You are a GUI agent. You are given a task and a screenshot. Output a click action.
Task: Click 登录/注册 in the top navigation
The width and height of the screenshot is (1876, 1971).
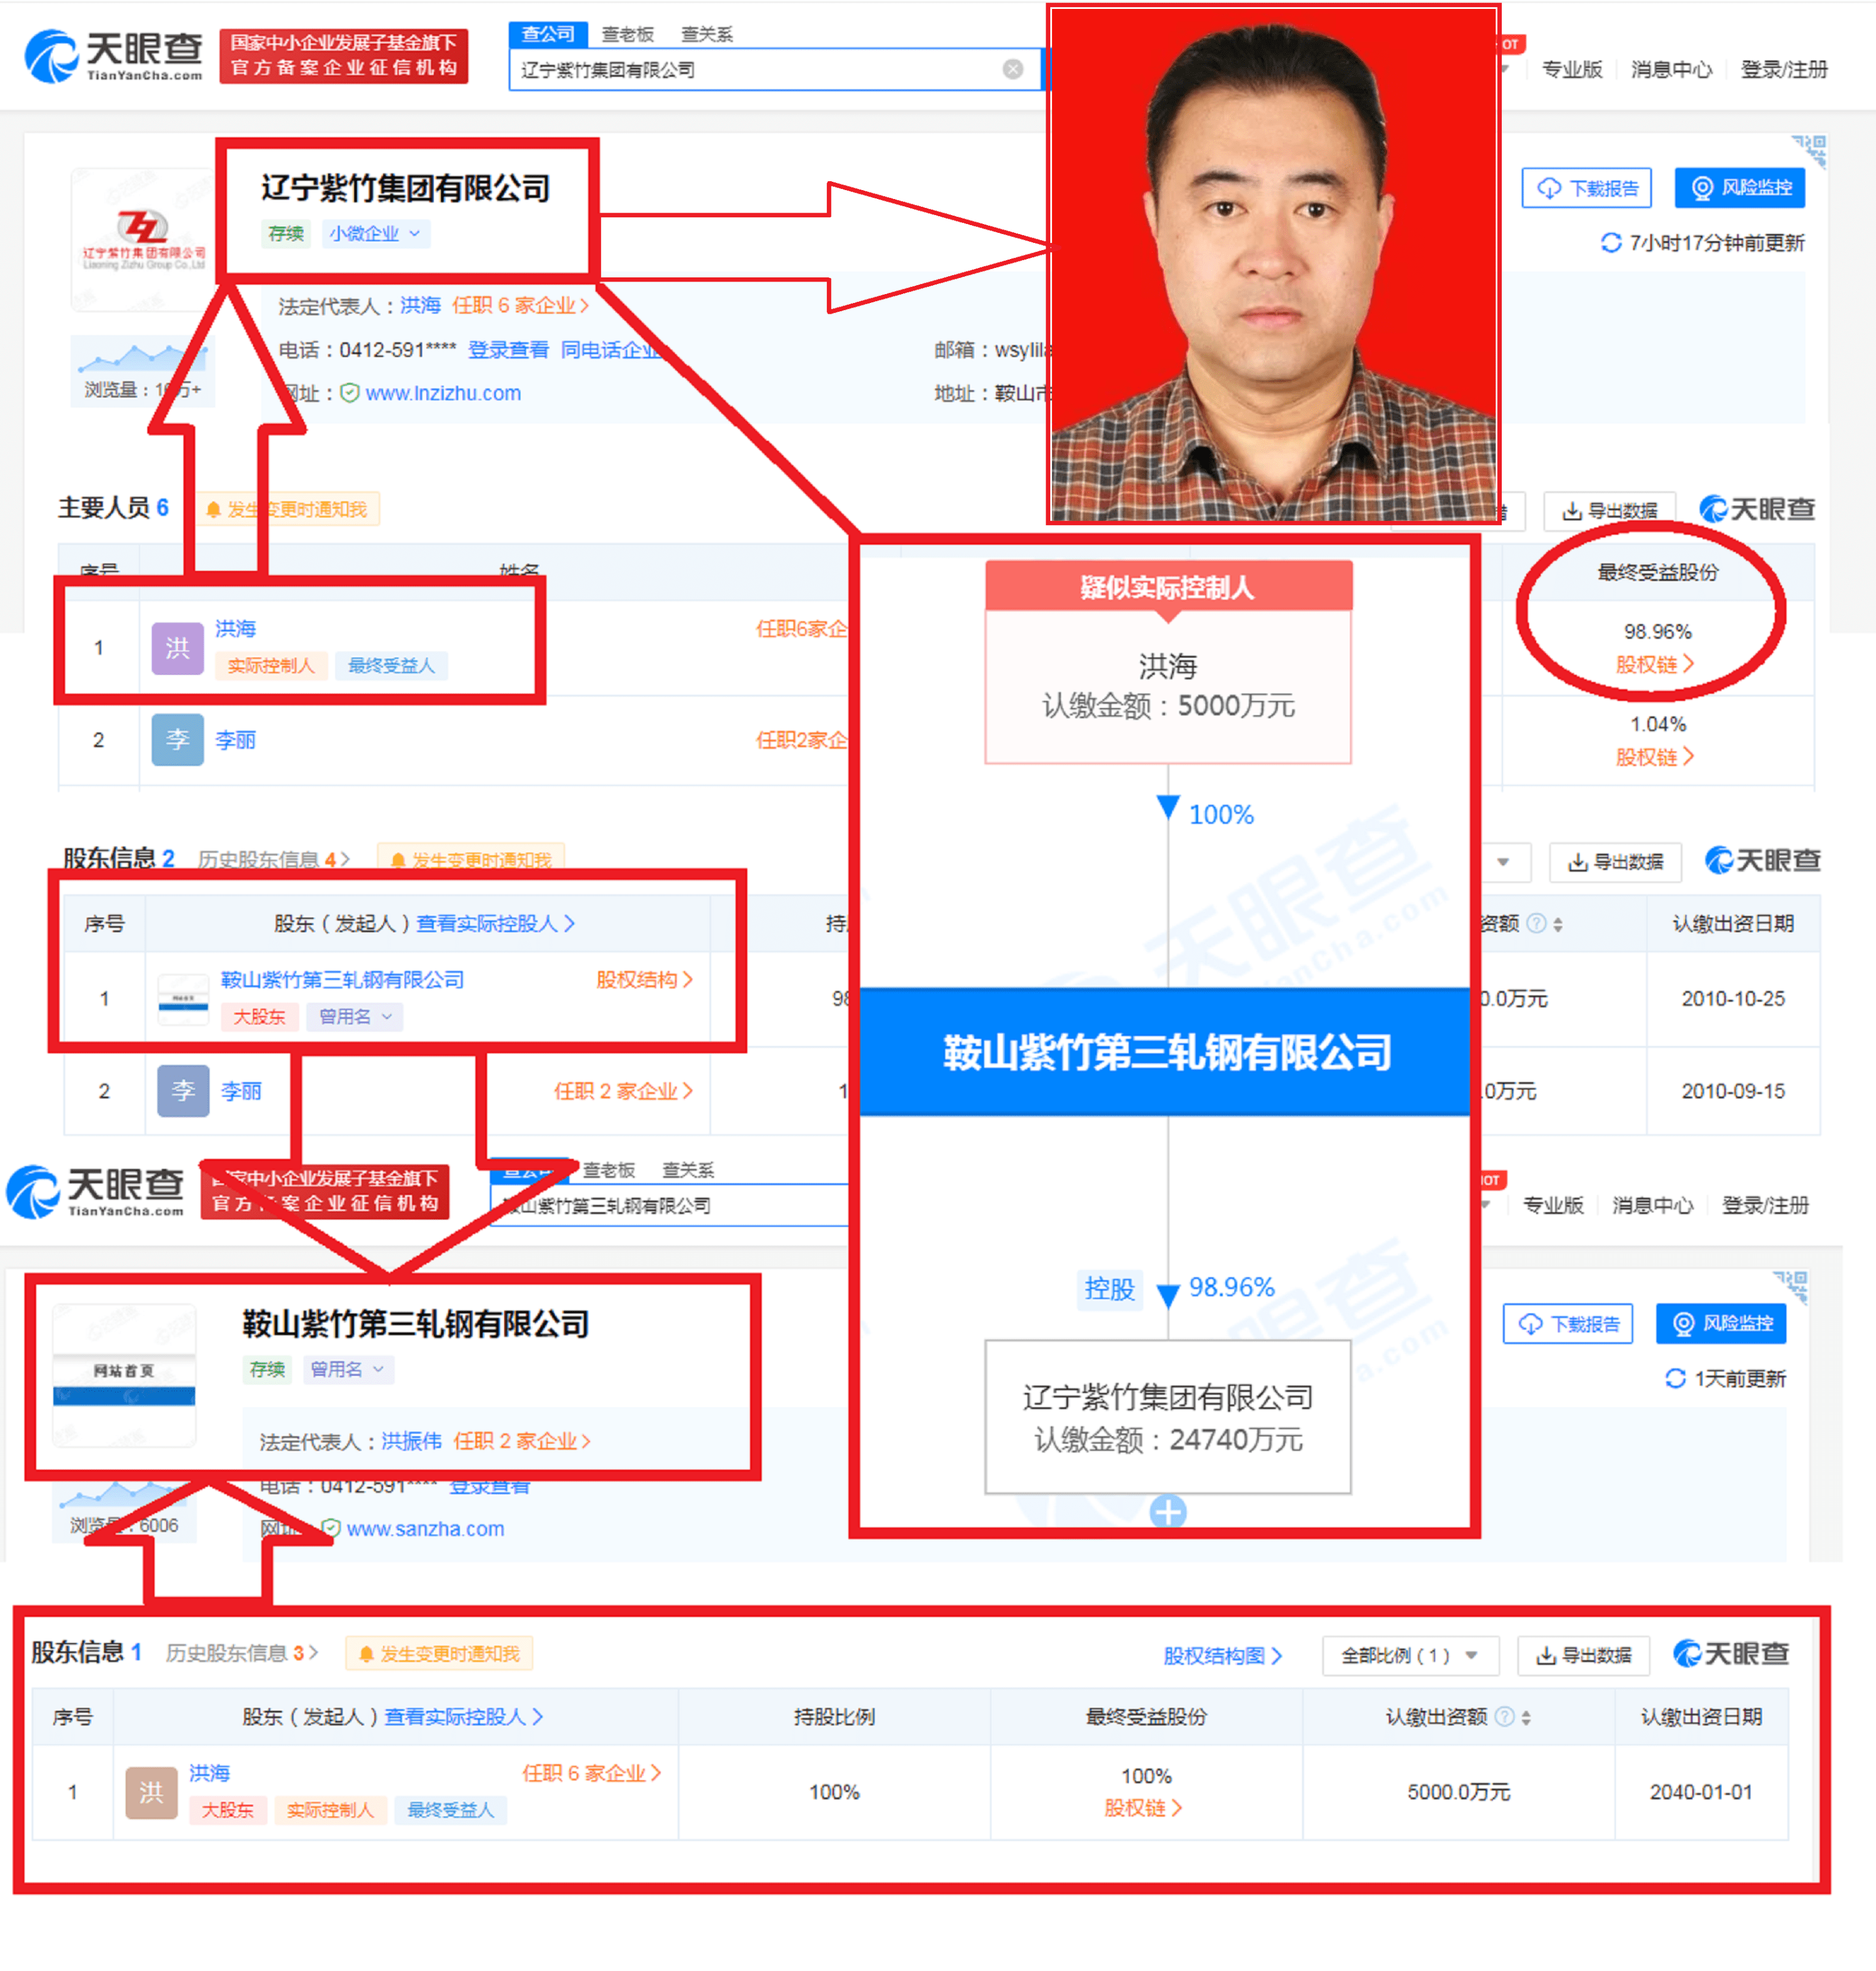[x=1784, y=69]
